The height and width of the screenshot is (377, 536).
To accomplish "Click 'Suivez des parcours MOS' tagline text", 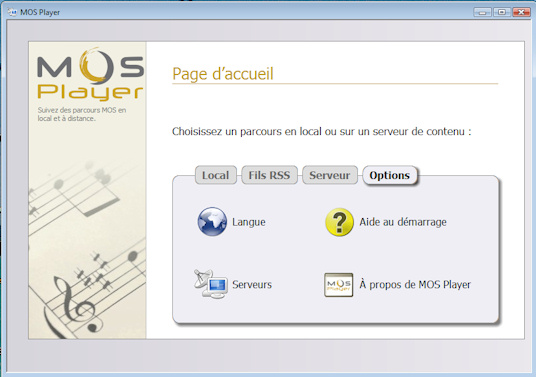I will [82, 114].
